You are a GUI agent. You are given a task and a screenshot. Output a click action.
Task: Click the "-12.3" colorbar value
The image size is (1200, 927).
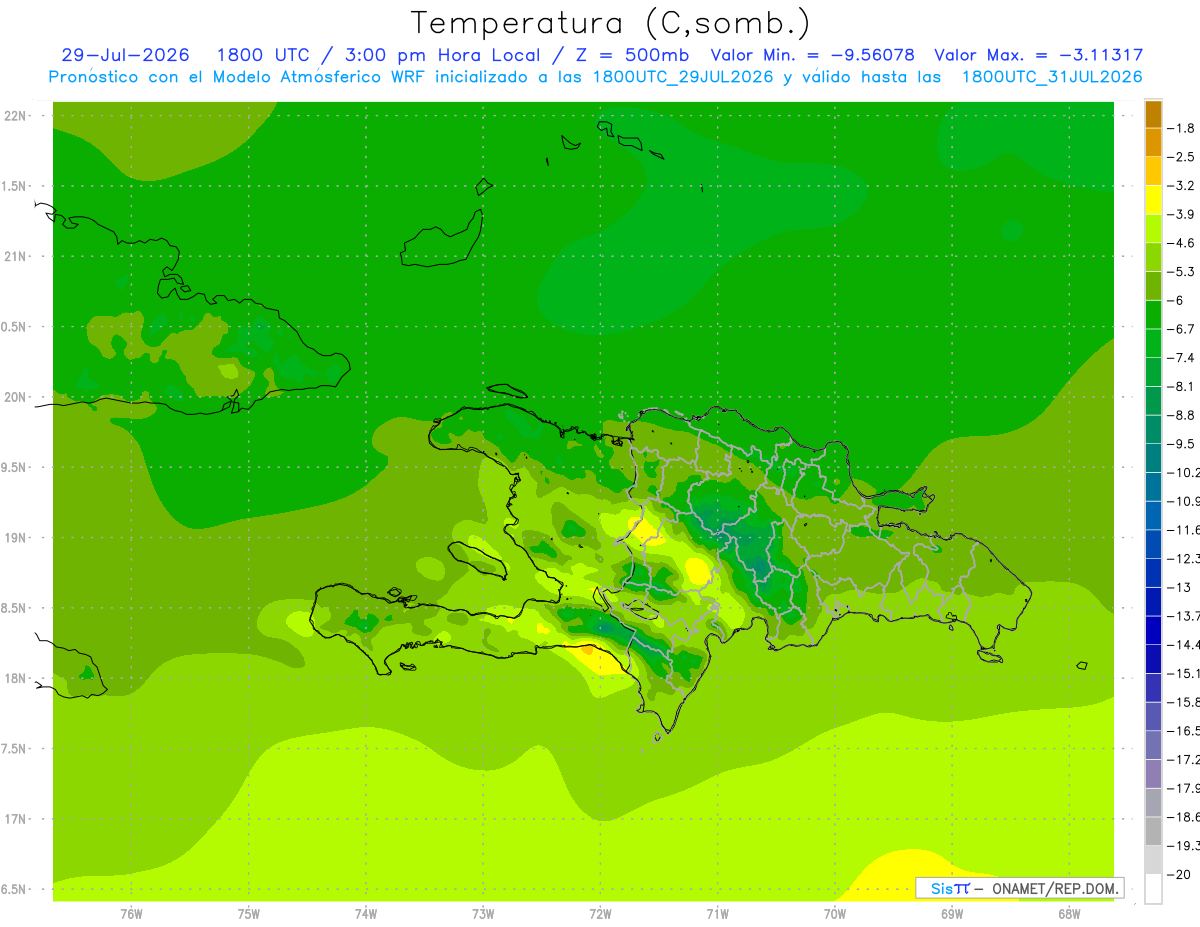click(x=1184, y=558)
